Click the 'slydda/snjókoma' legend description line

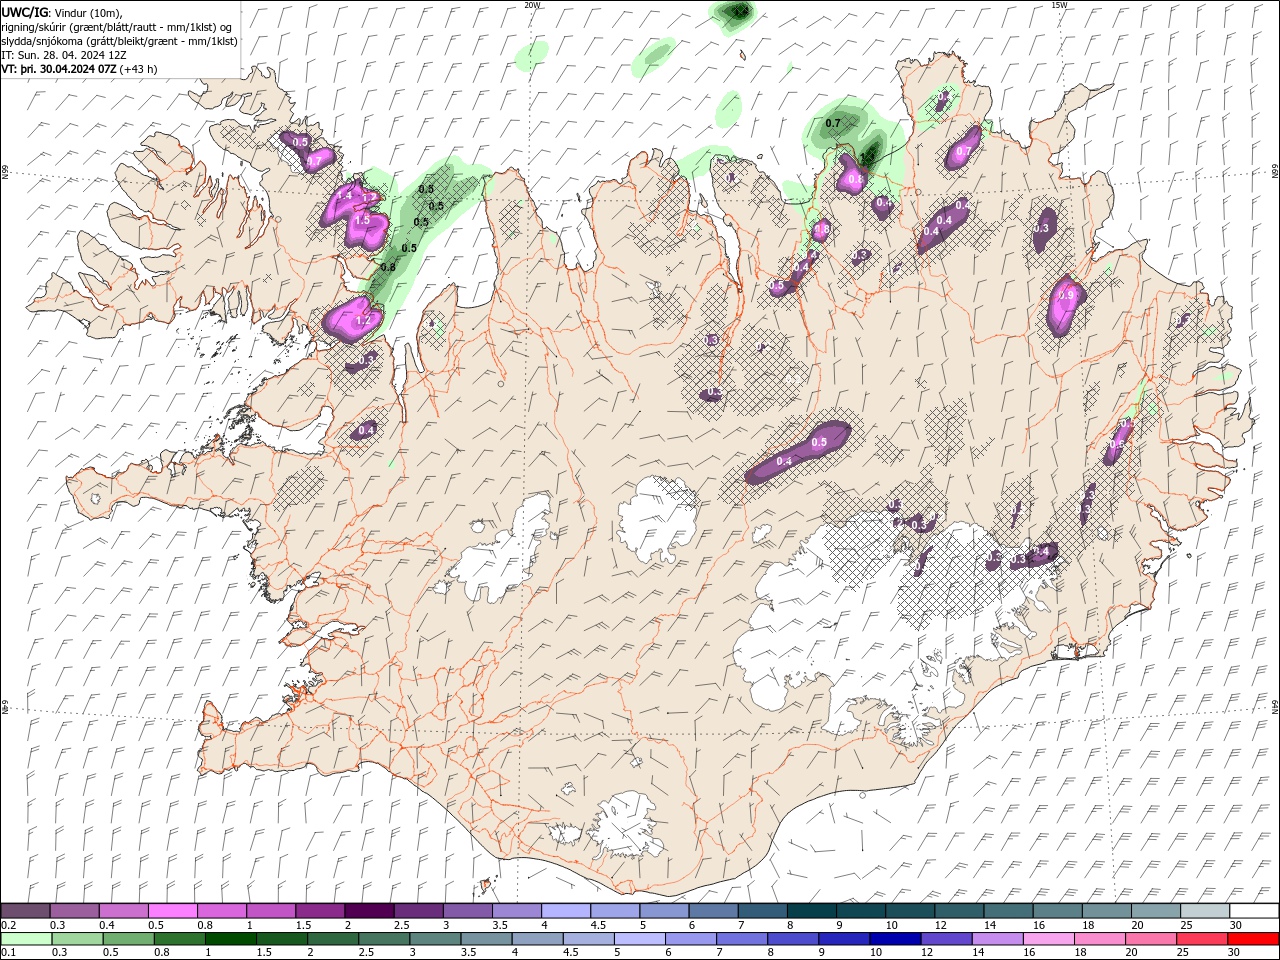point(119,41)
